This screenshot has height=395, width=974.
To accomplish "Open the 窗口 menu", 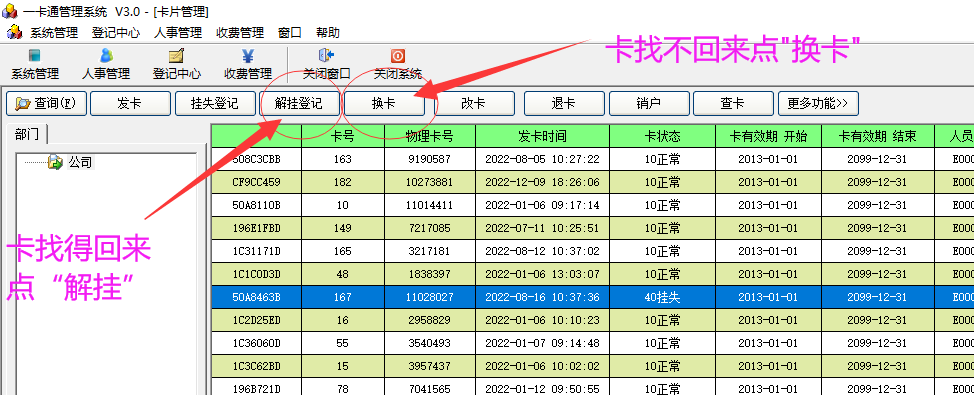I will coord(290,33).
